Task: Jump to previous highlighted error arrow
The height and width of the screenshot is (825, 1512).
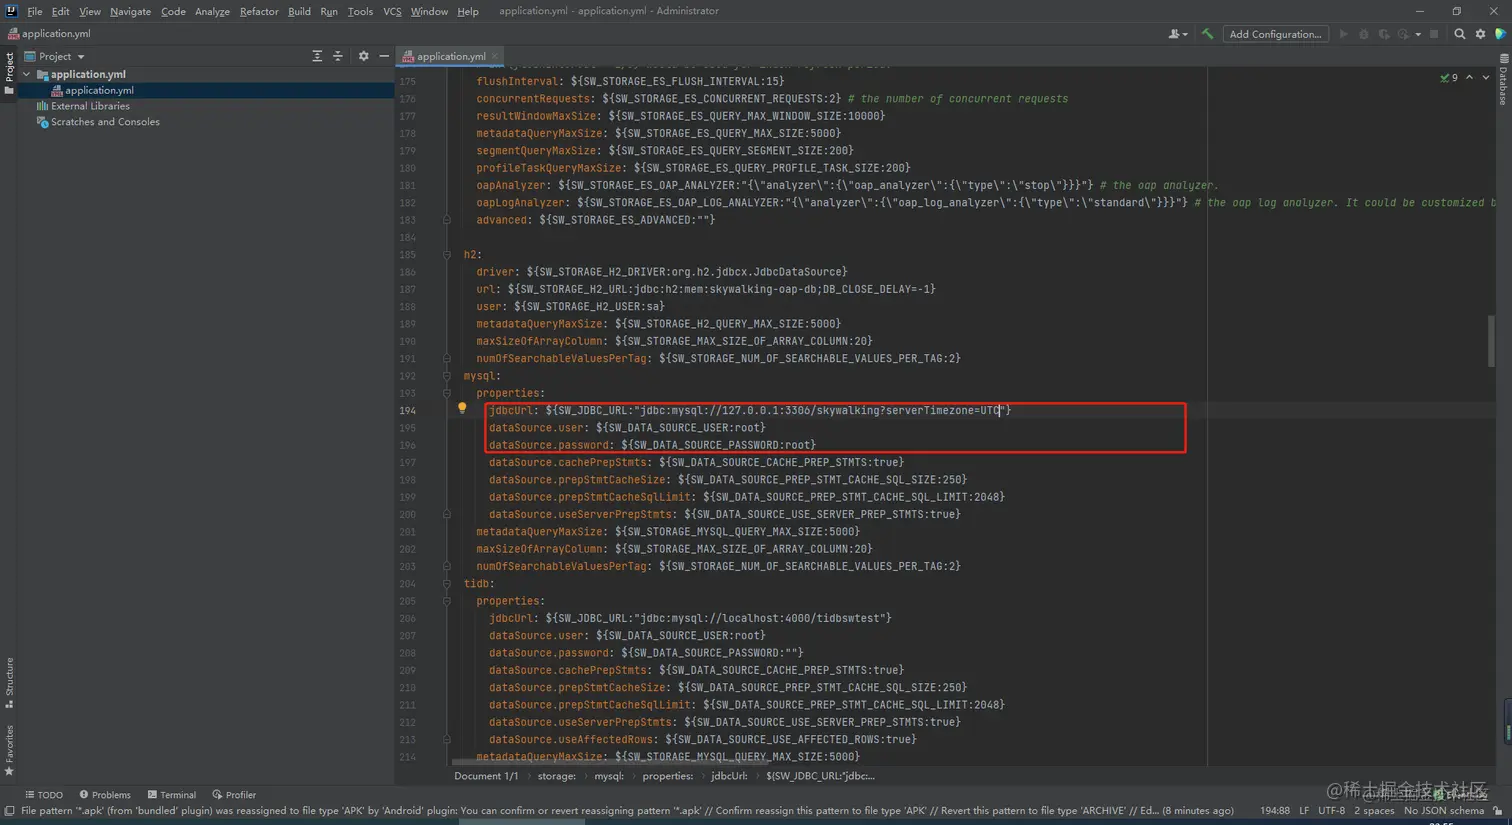Action: click(x=1469, y=77)
